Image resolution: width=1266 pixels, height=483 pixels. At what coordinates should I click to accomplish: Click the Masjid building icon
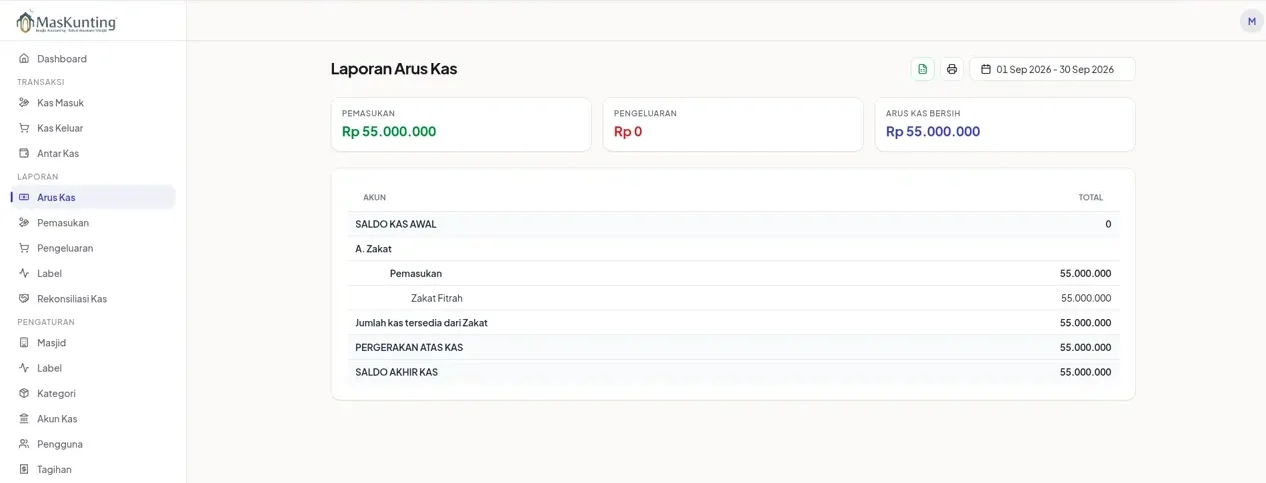pyautogui.click(x=24, y=342)
